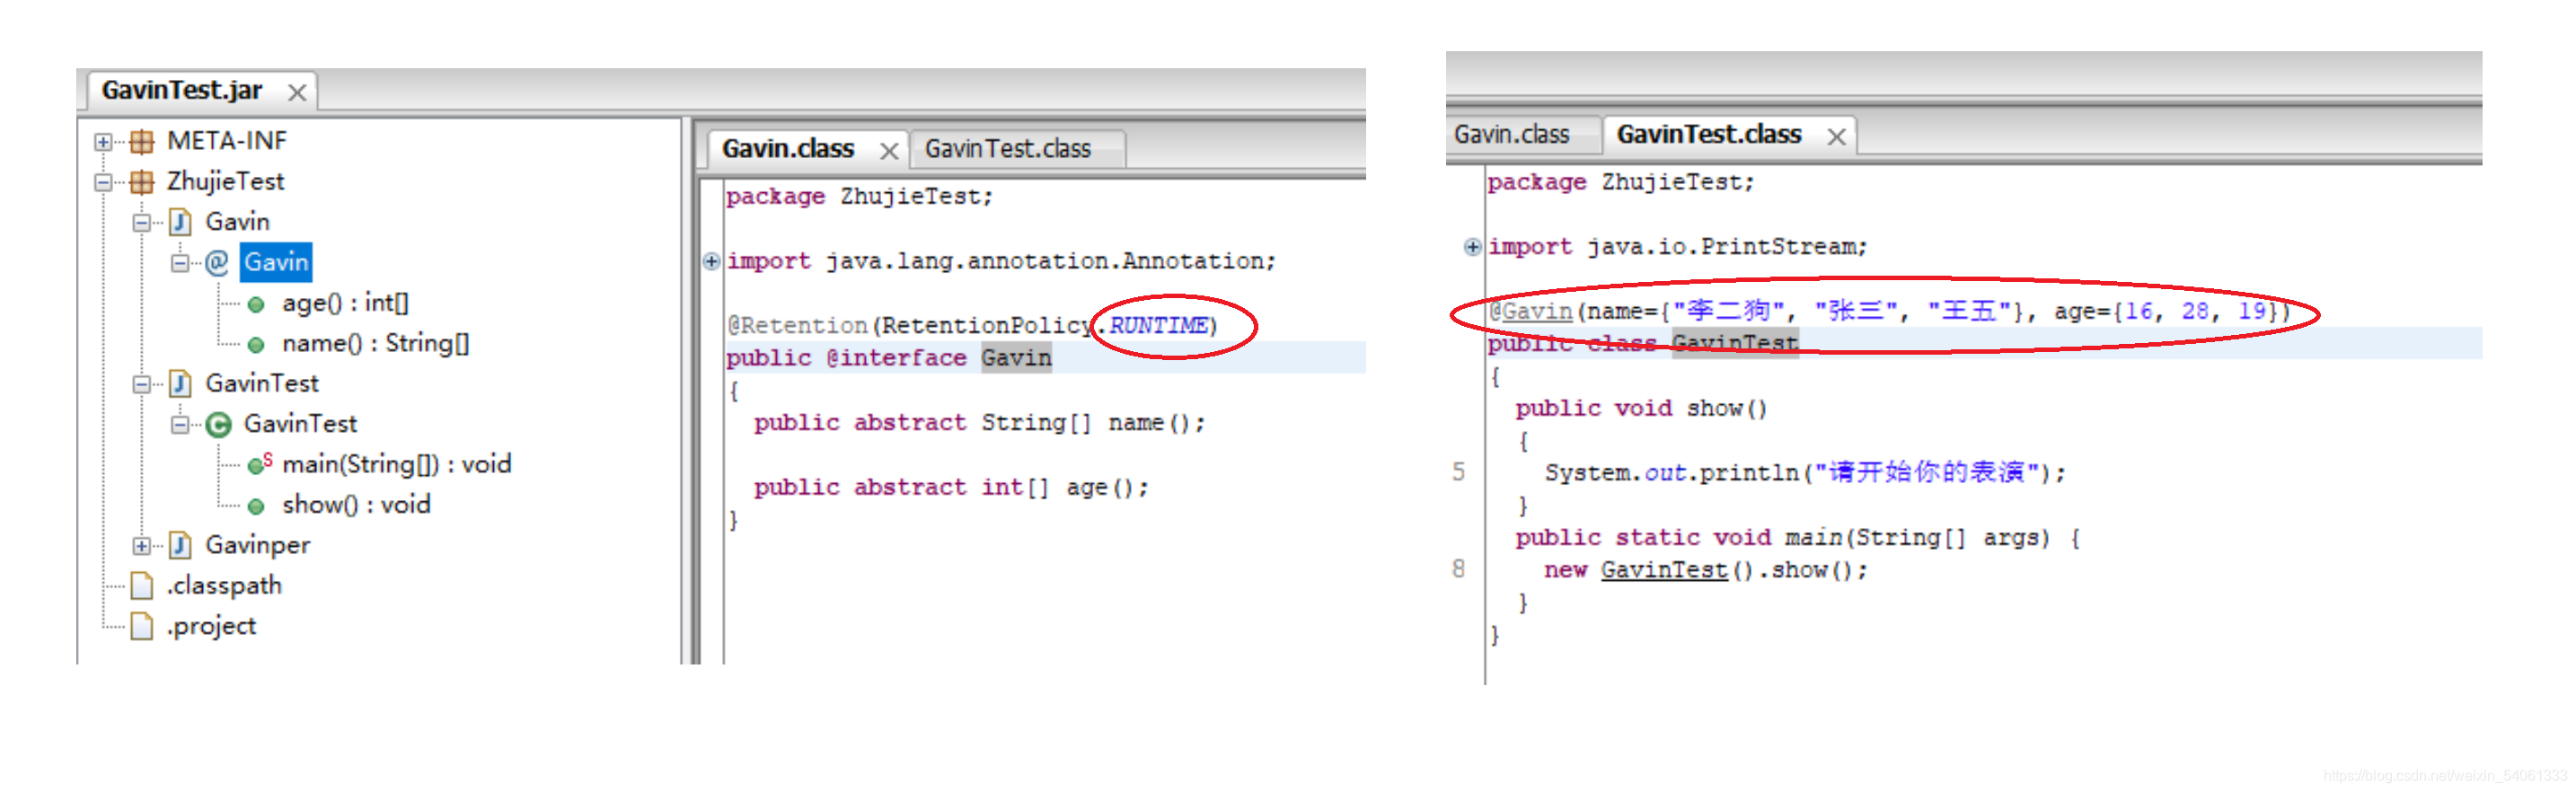Expand the import block in Gavin.class
Image resolution: width=2576 pixels, height=792 pixels.
(711, 262)
